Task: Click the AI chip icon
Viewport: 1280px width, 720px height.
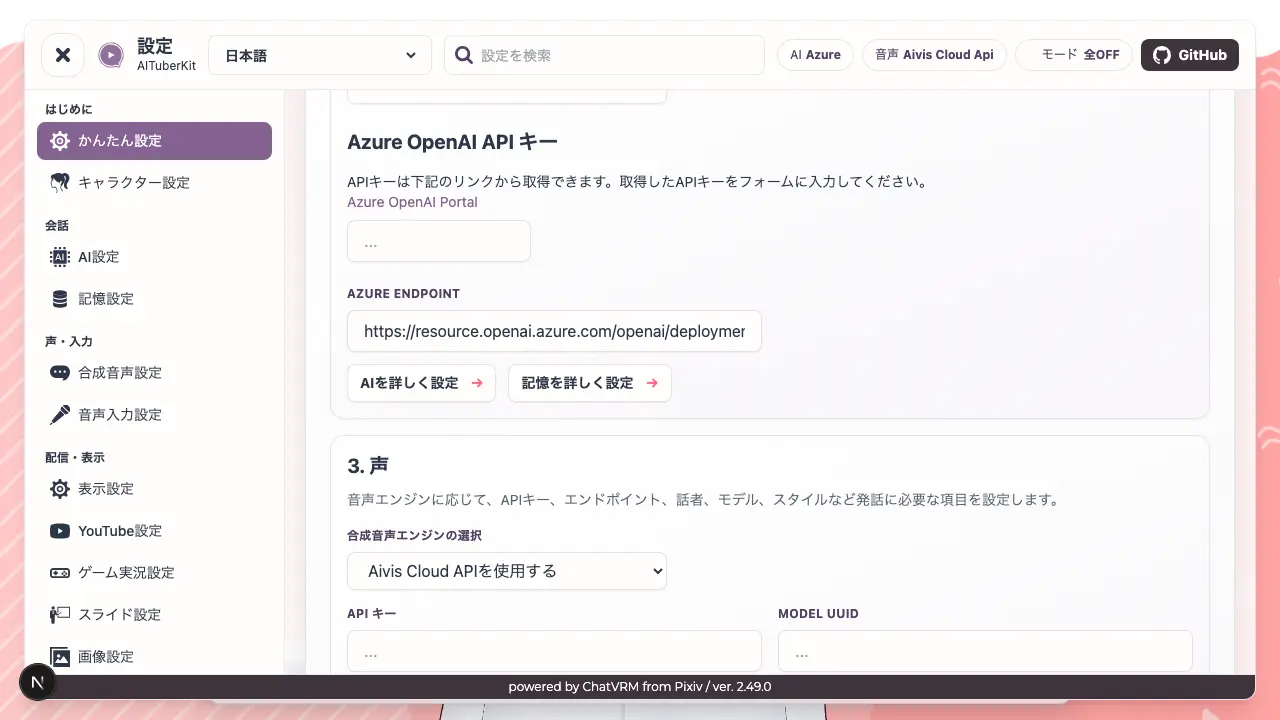Action: click(x=60, y=257)
